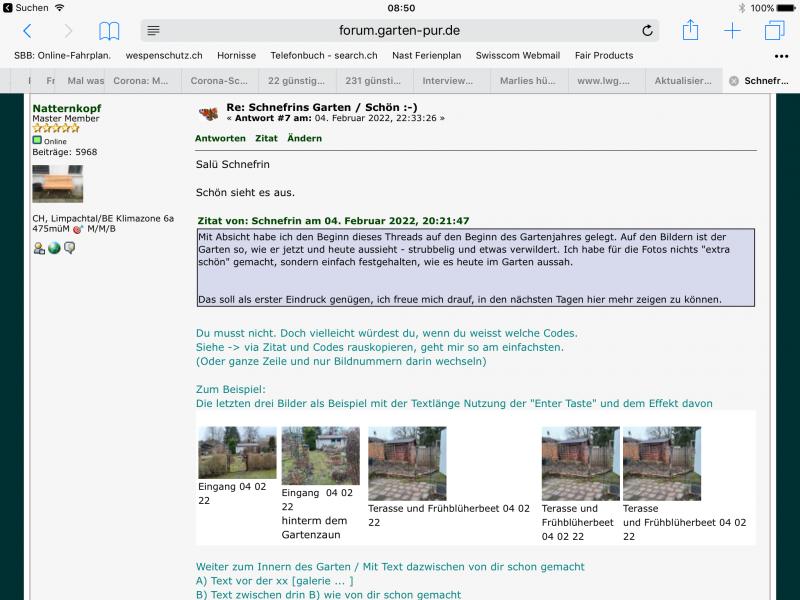
Task: Switch to the Corona-Sc... tab
Action: 221,81
